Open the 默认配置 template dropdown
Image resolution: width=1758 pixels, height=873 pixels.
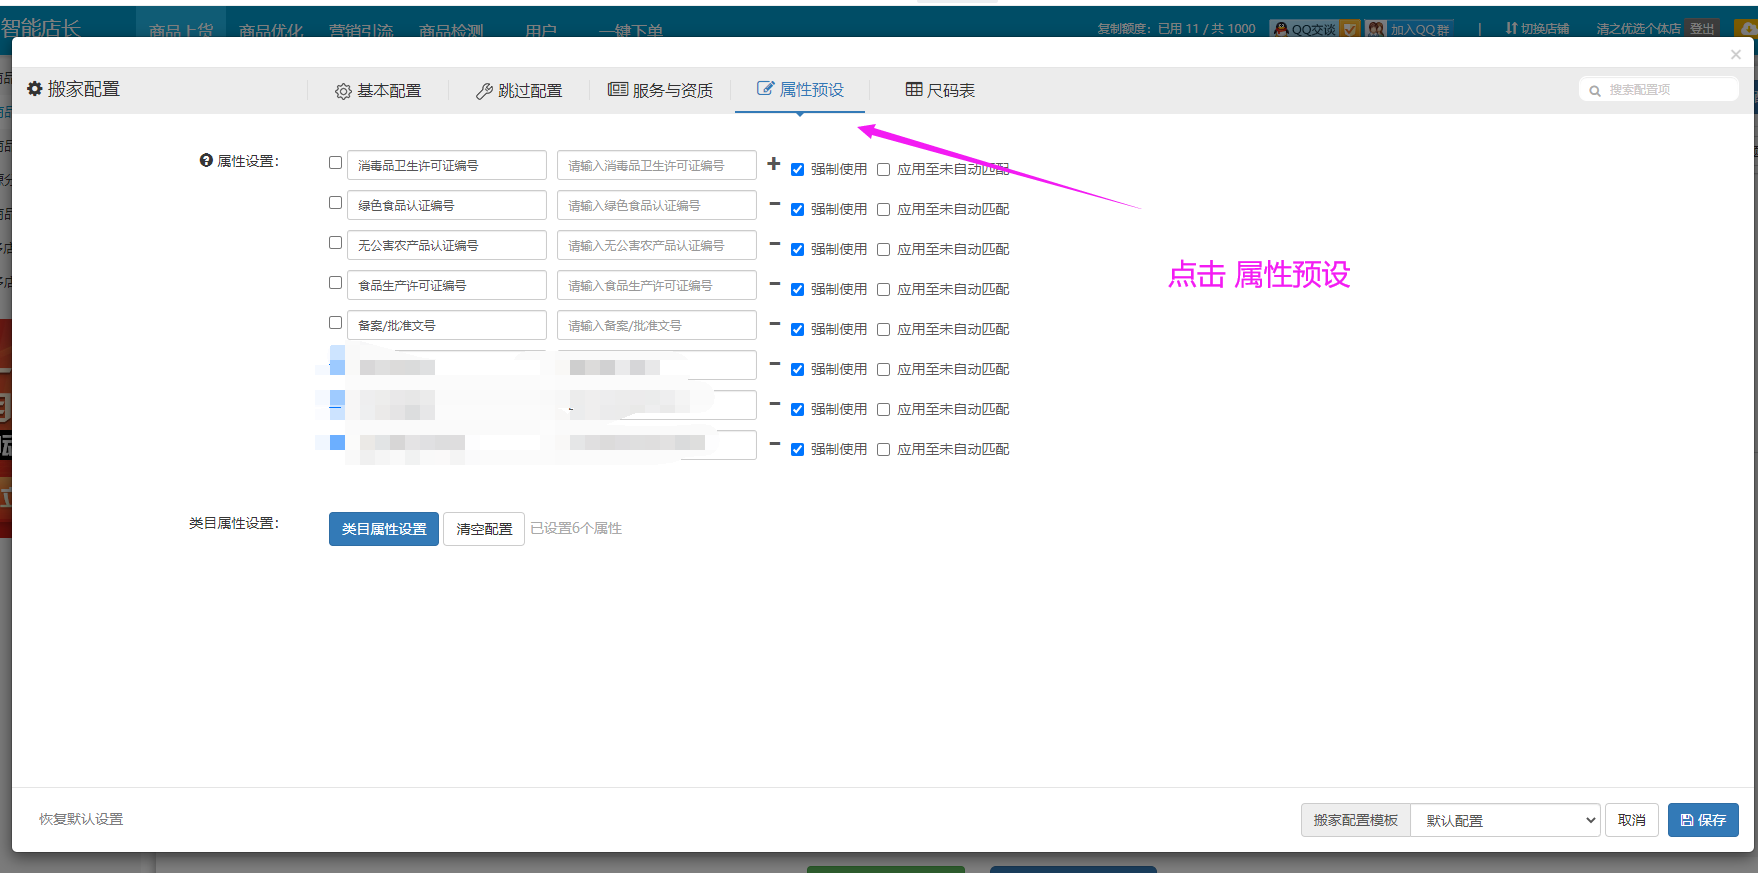1504,820
